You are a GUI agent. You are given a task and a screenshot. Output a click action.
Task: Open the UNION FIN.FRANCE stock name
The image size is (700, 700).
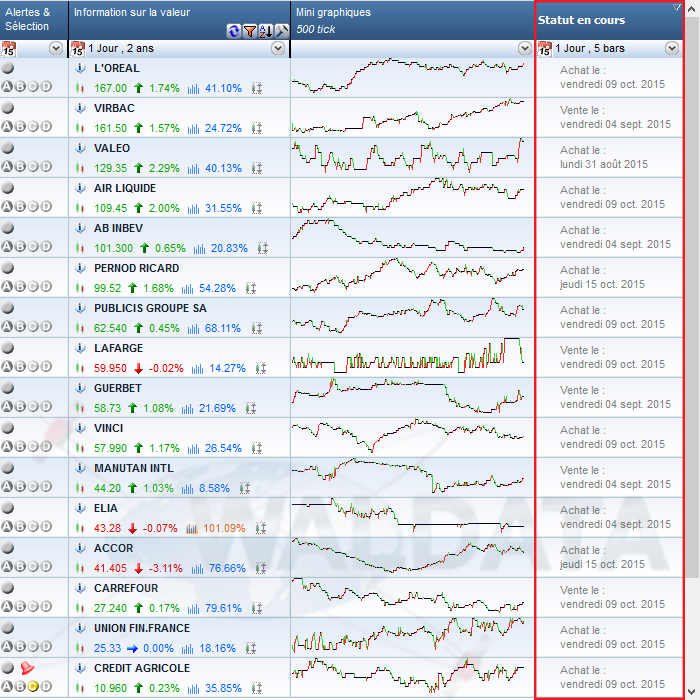(142, 628)
